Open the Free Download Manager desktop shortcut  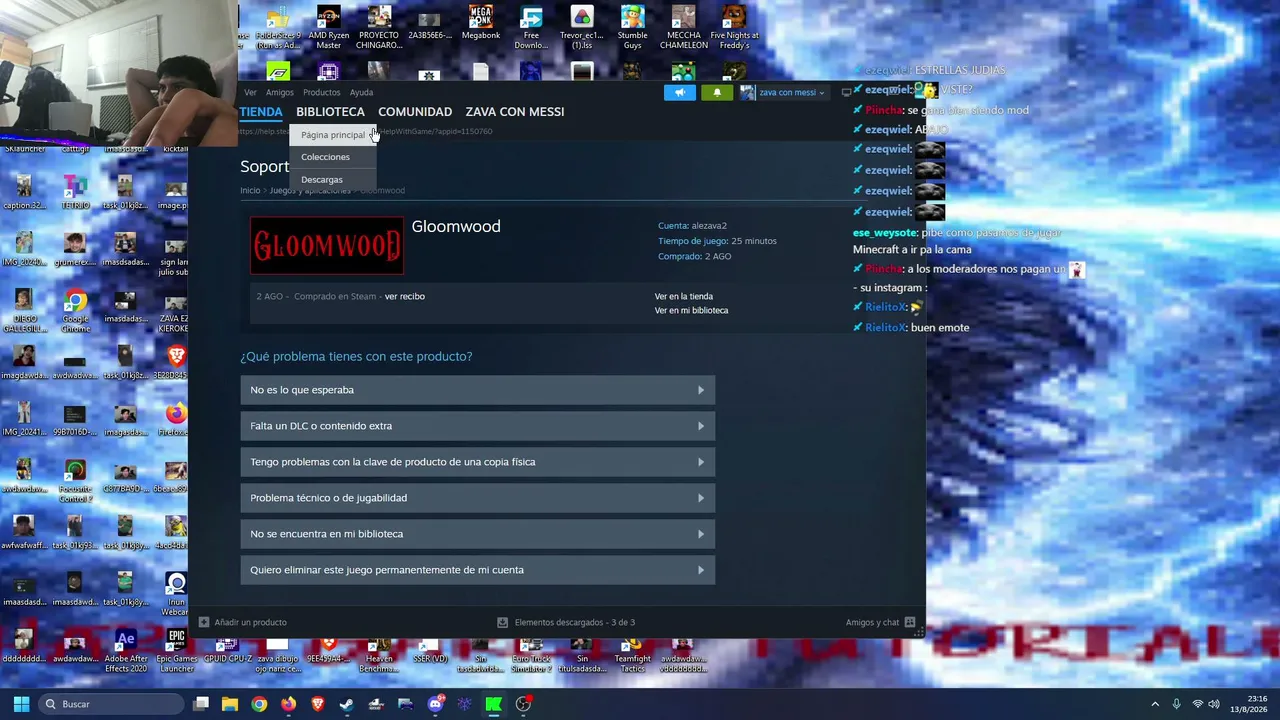(x=531, y=27)
